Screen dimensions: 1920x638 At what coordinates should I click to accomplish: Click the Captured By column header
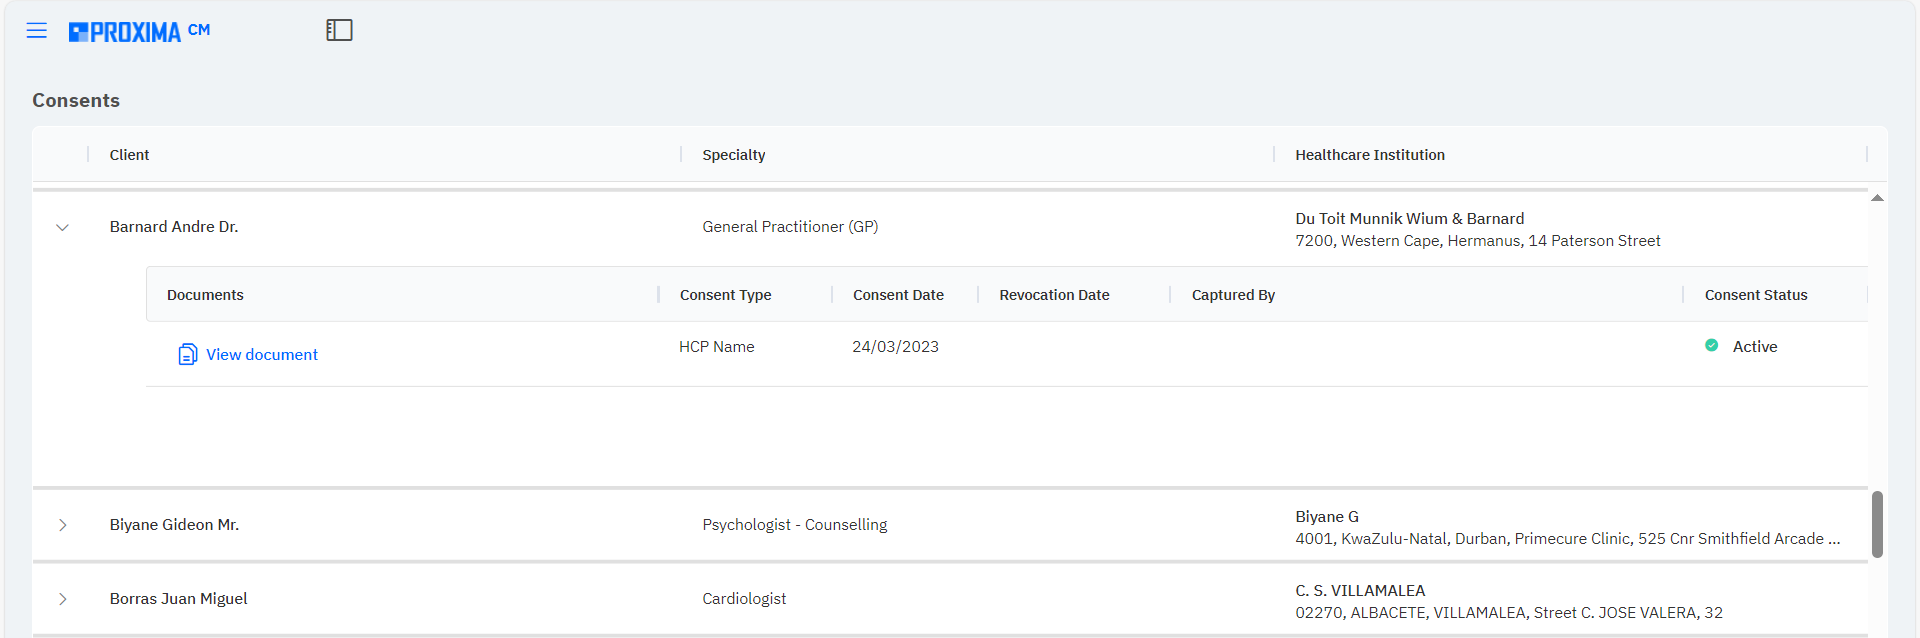[1233, 295]
